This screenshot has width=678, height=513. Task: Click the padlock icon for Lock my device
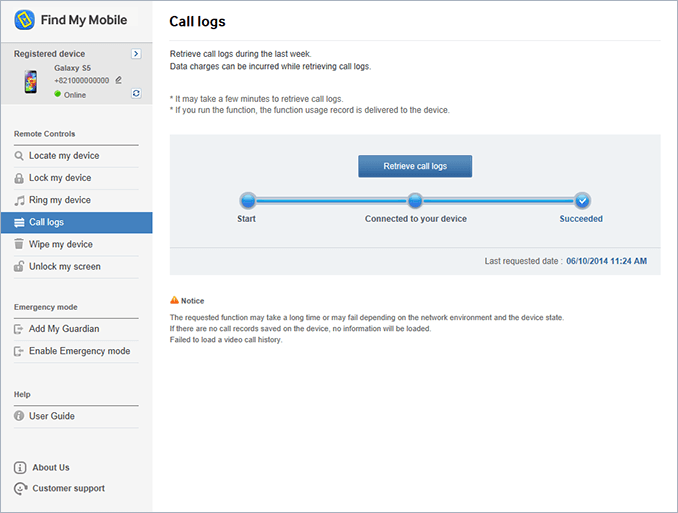click(x=20, y=178)
